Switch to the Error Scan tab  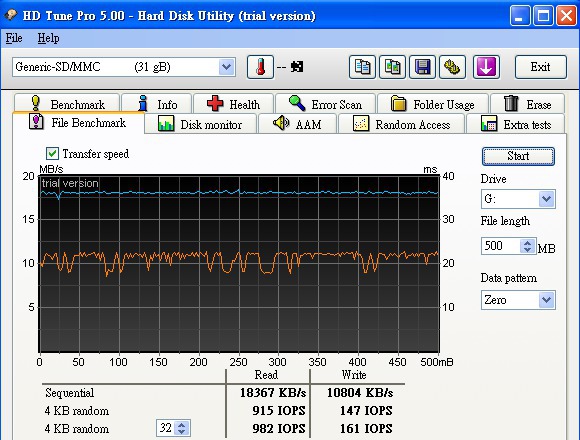coord(325,104)
